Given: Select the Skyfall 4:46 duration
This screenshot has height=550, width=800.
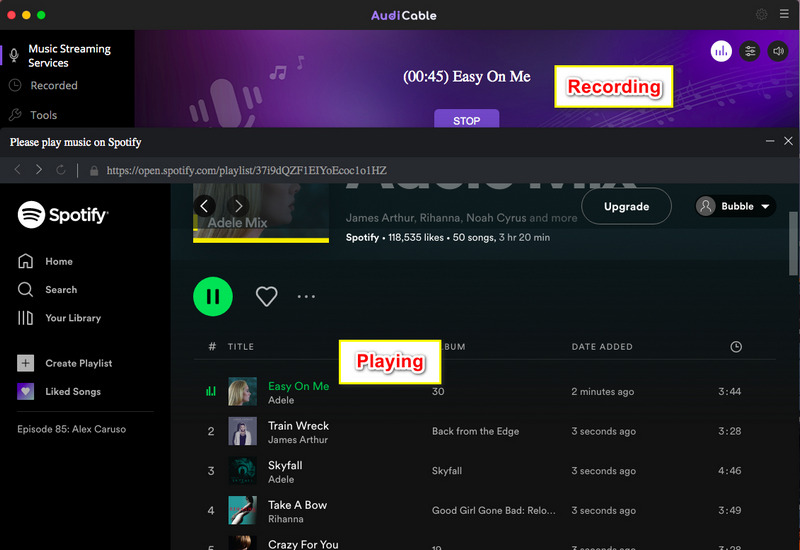Looking at the screenshot, I should pyautogui.click(x=730, y=470).
